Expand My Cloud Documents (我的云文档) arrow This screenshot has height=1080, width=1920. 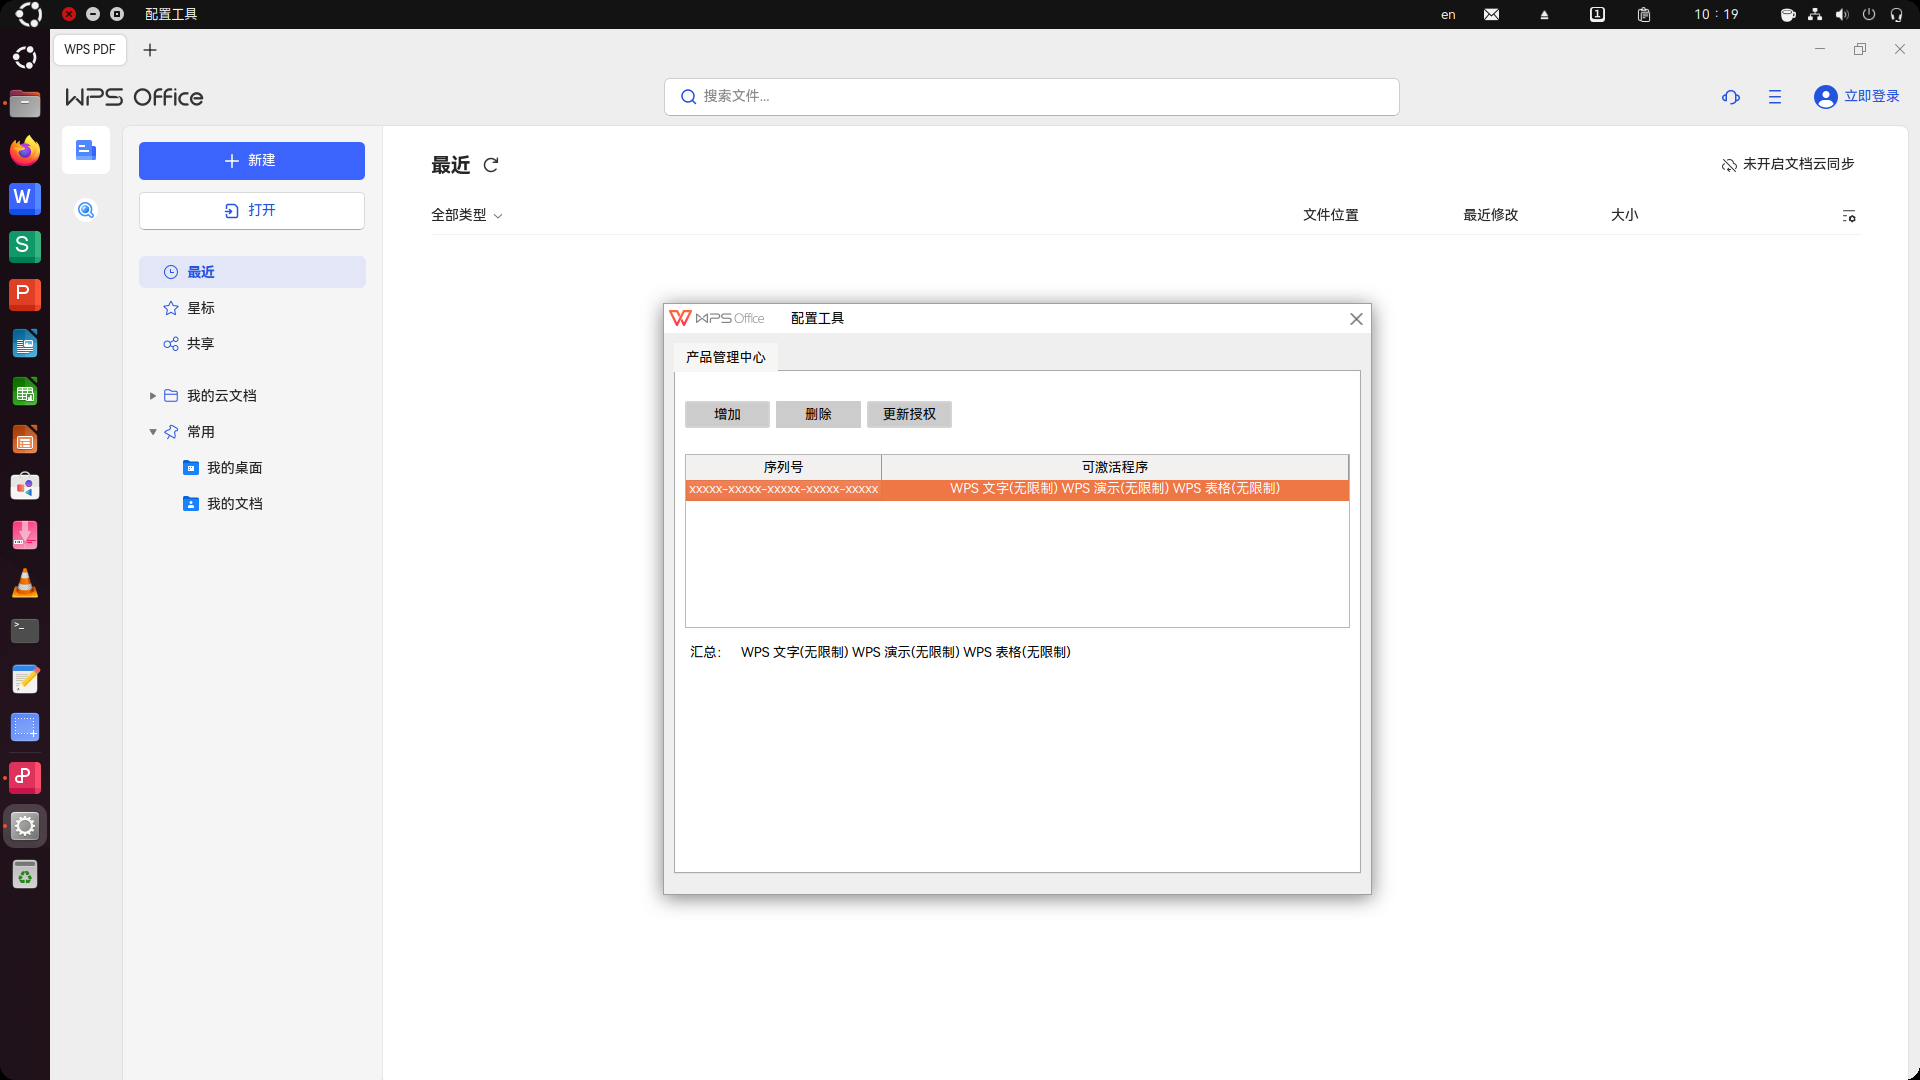pos(153,396)
